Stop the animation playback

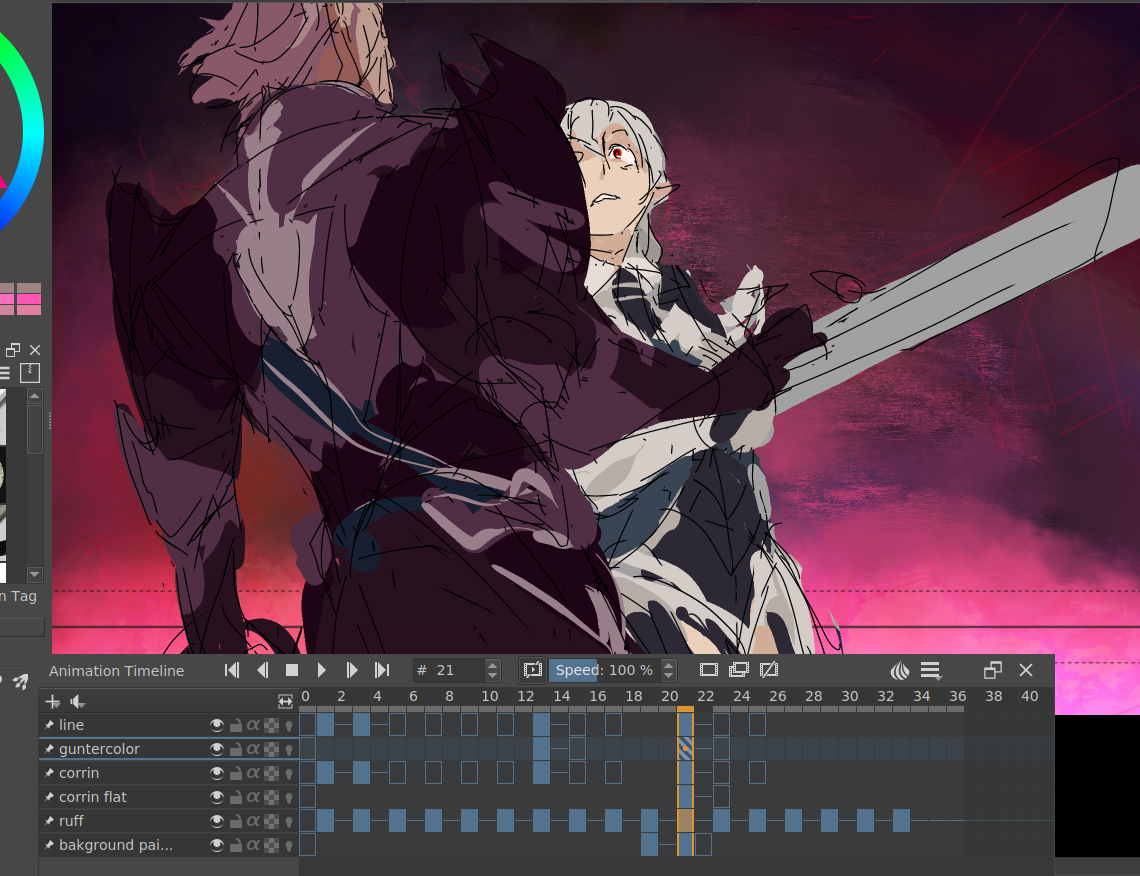[x=292, y=670]
